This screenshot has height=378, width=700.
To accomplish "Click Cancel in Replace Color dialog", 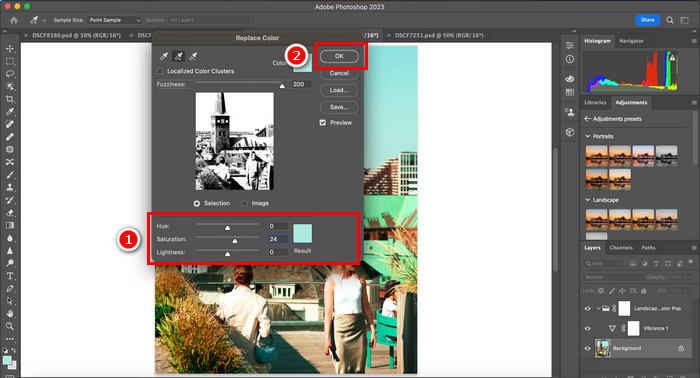I will click(339, 73).
